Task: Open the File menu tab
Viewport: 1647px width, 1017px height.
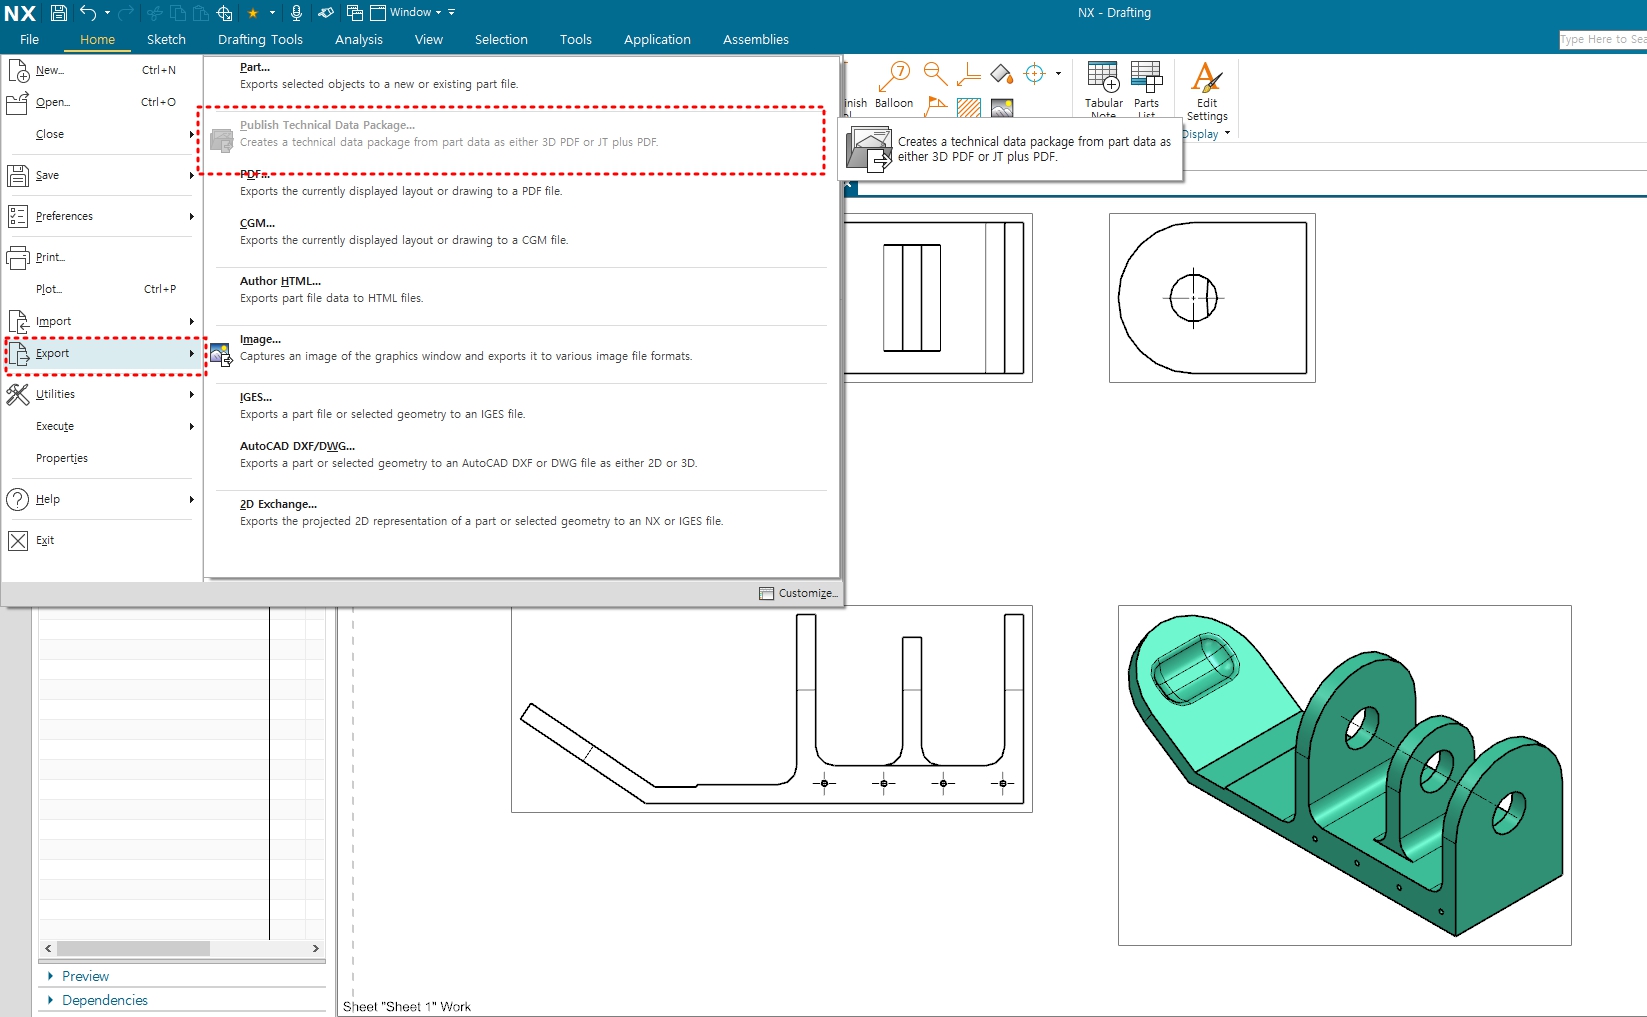Action: [x=30, y=39]
